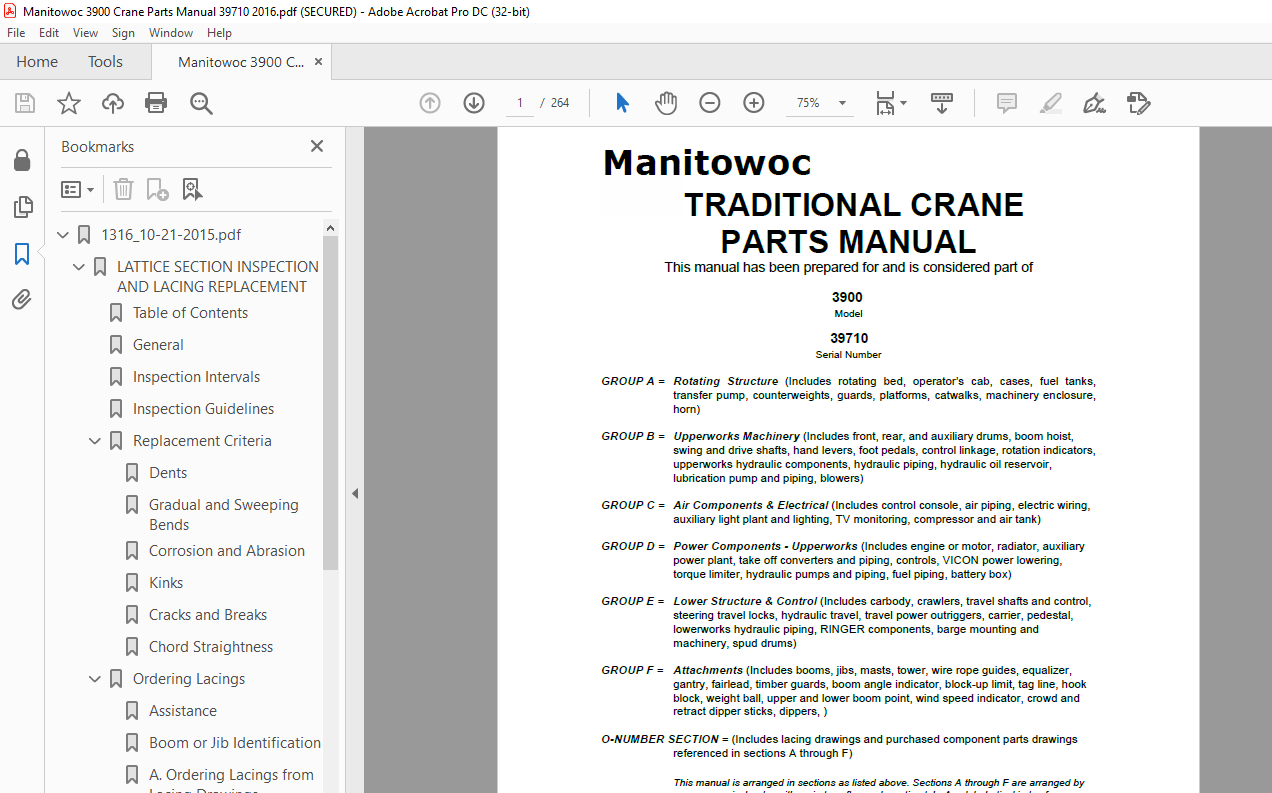This screenshot has height=793, width=1272.
Task: Open the Help menu
Action: click(219, 33)
